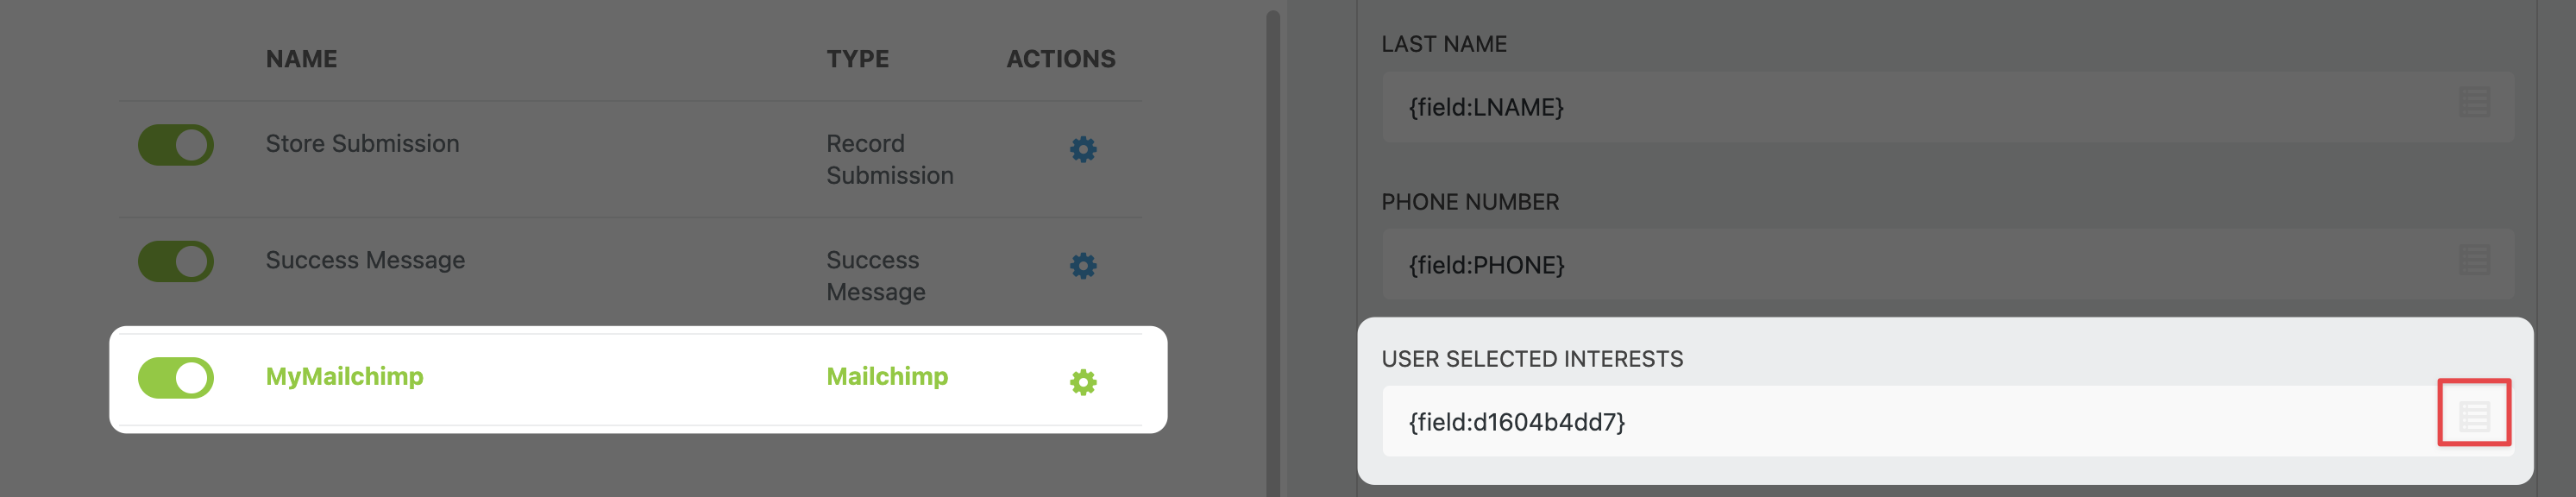
Task: Select the Store Submission action name
Action: [362, 144]
